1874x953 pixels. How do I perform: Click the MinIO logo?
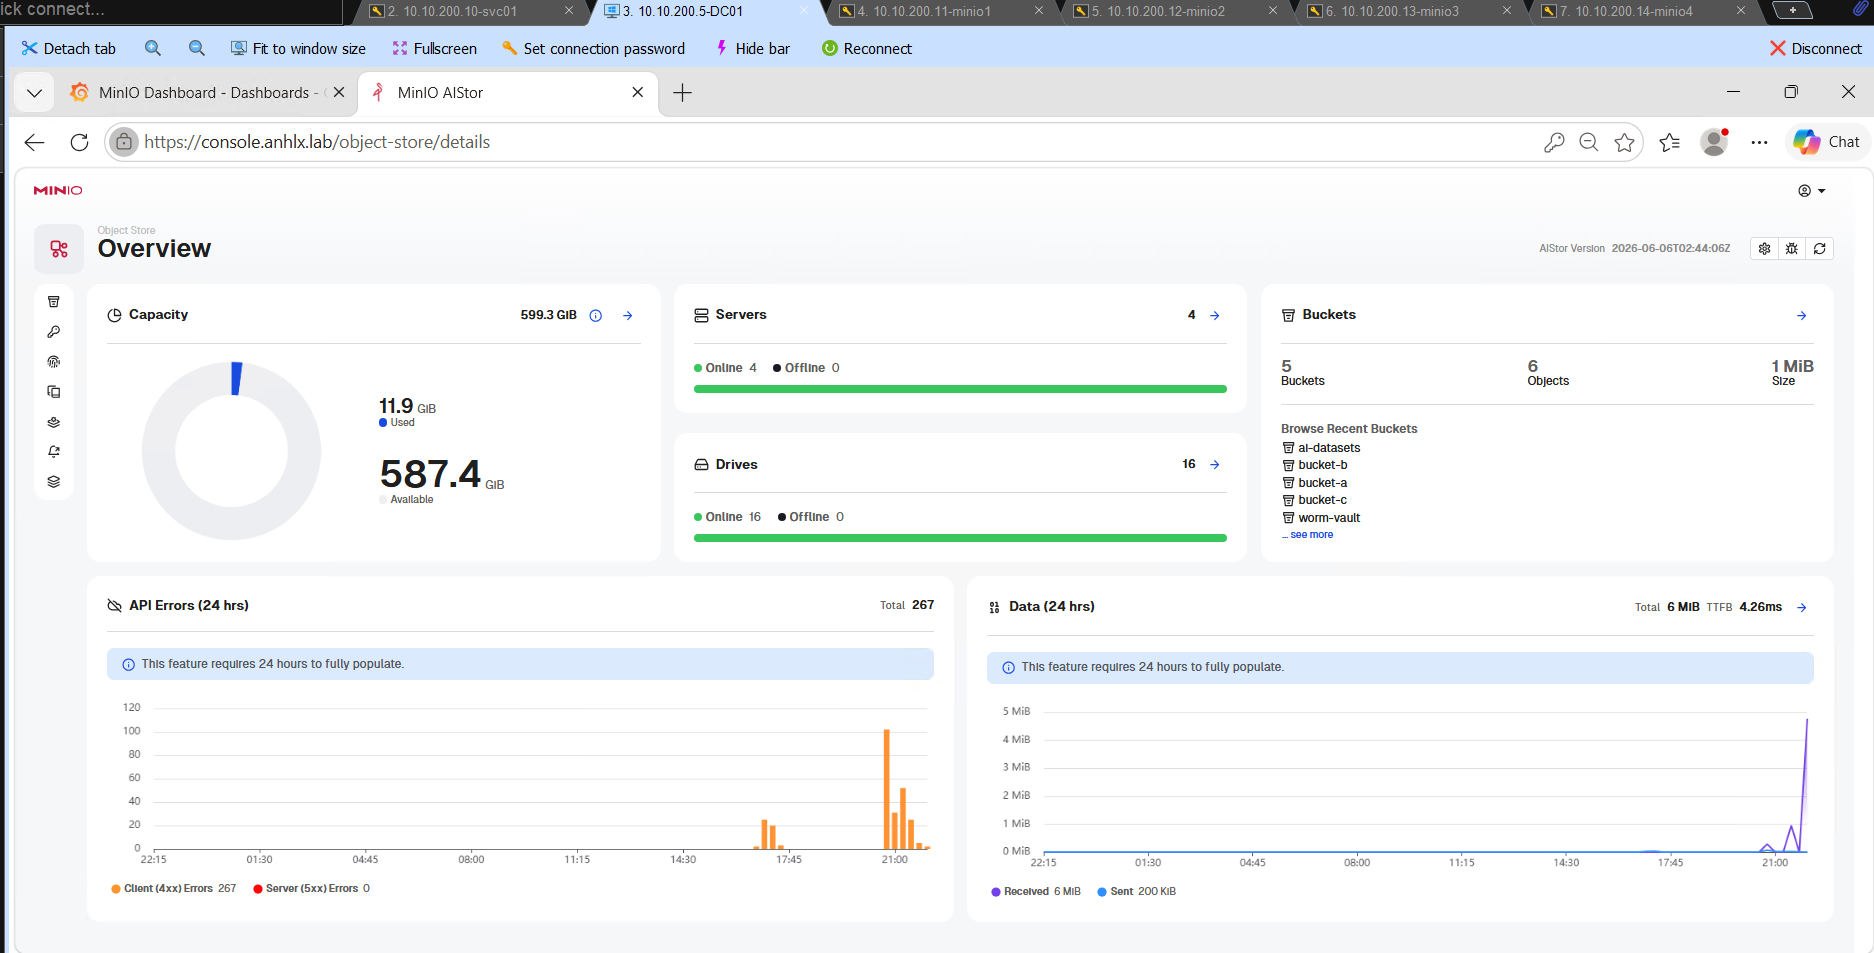58,190
